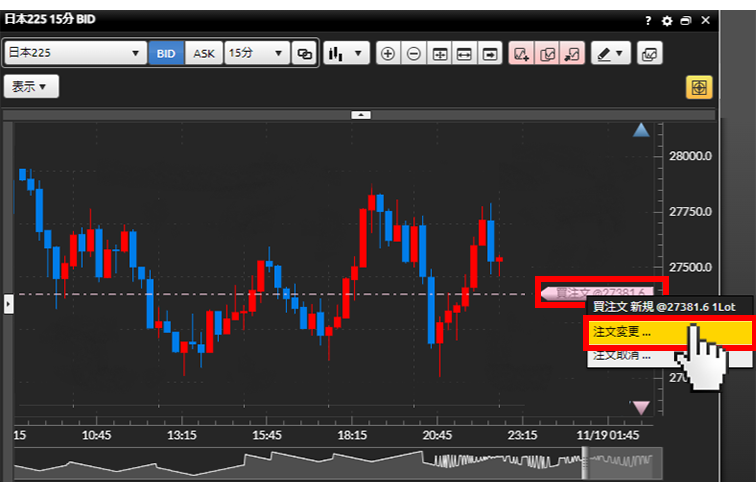This screenshot has height=492, width=756.
Task: Click the new order on chart icon
Action: tap(521, 53)
